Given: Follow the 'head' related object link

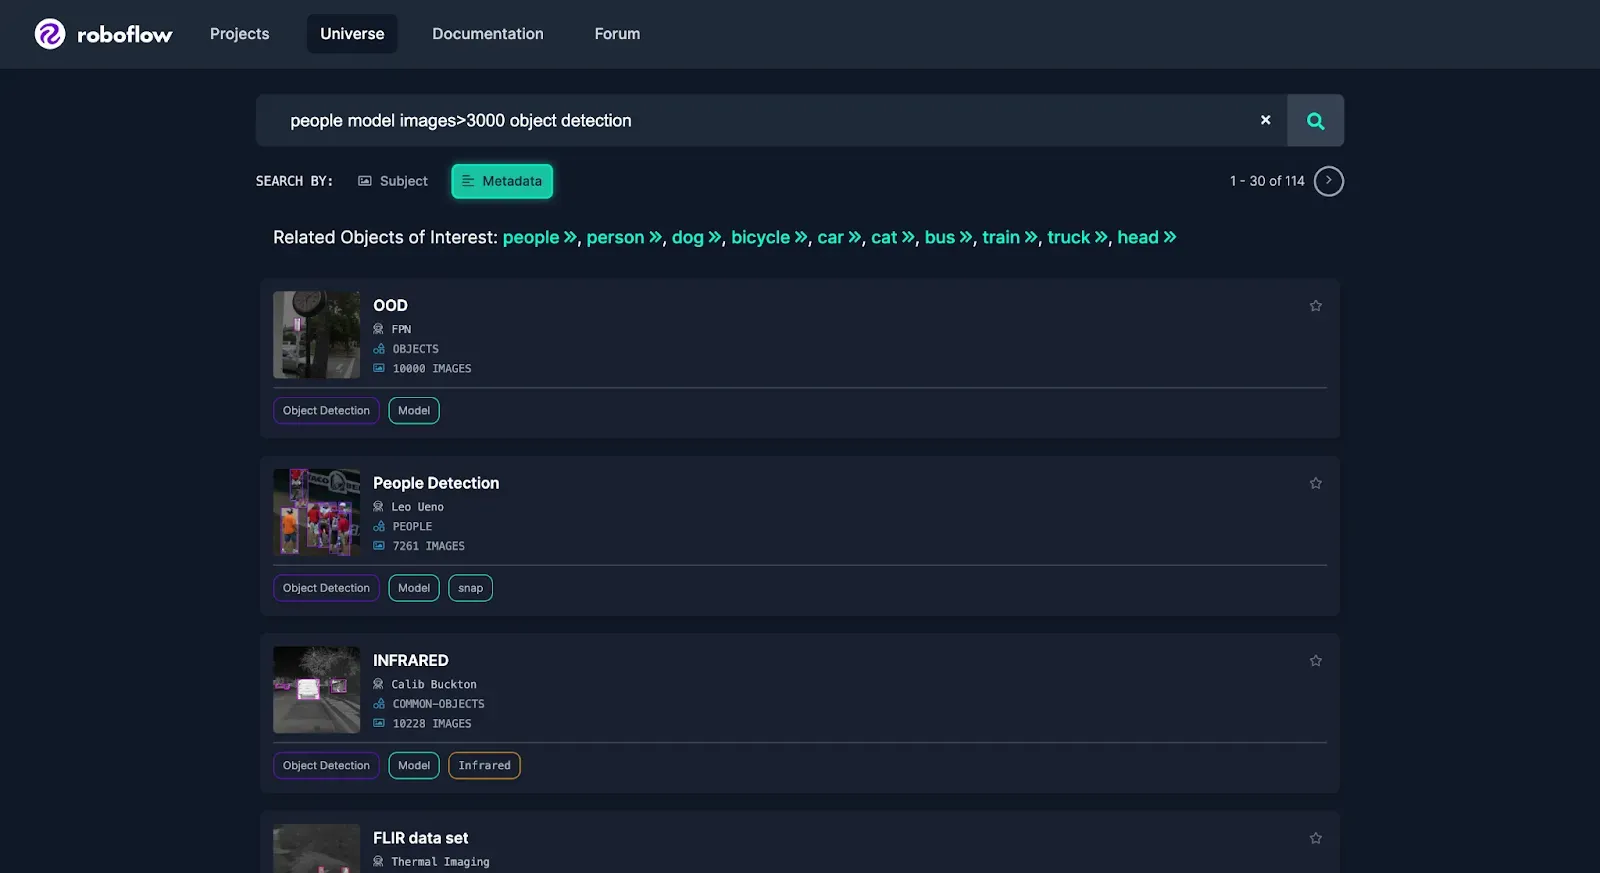Looking at the screenshot, I should [1147, 237].
